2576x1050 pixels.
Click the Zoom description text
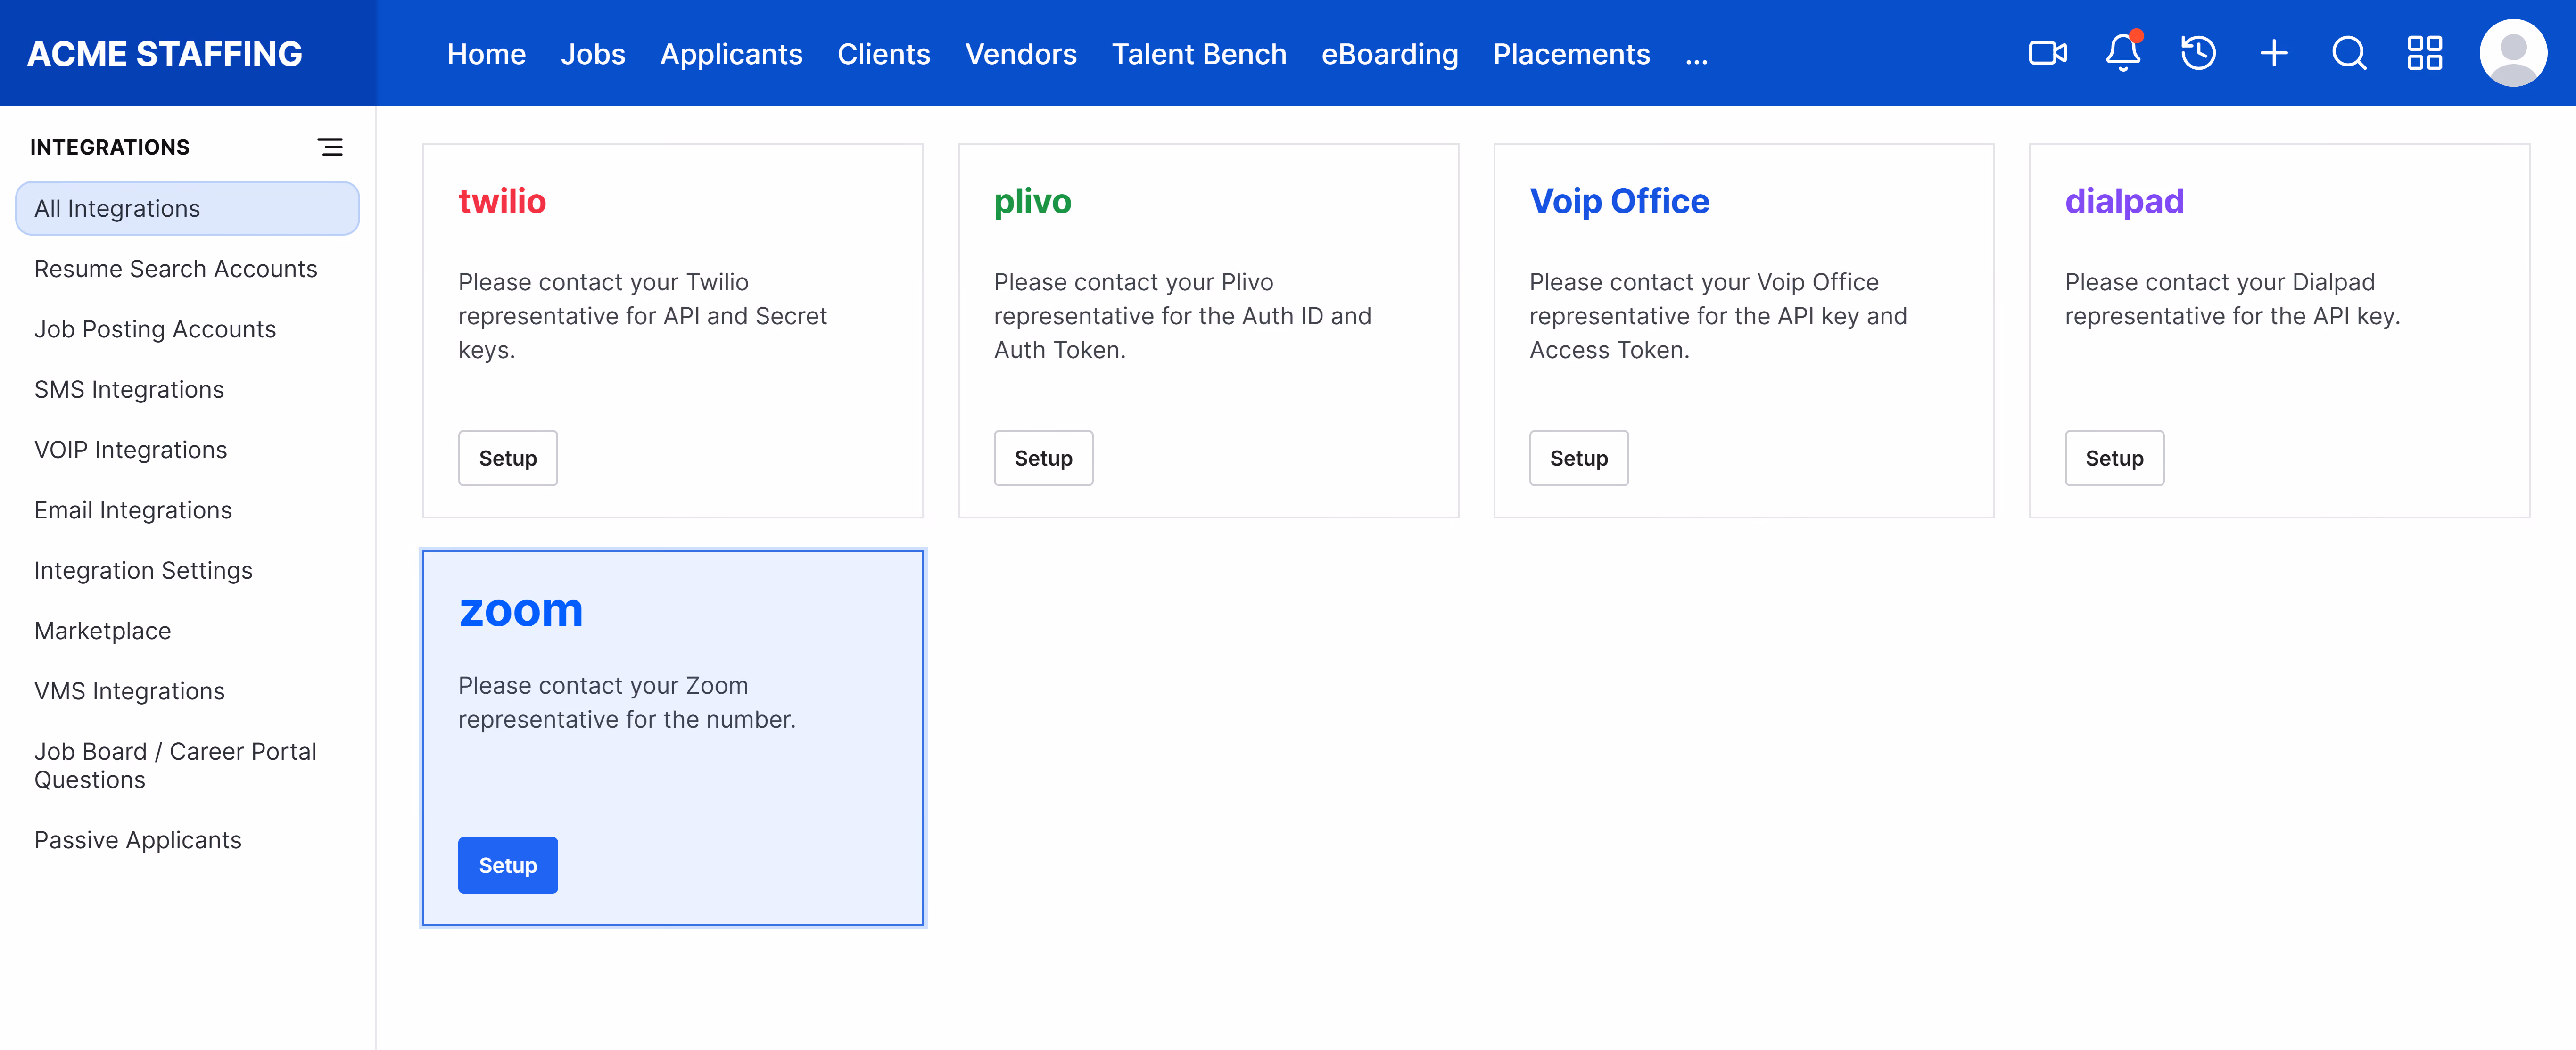[x=627, y=702]
